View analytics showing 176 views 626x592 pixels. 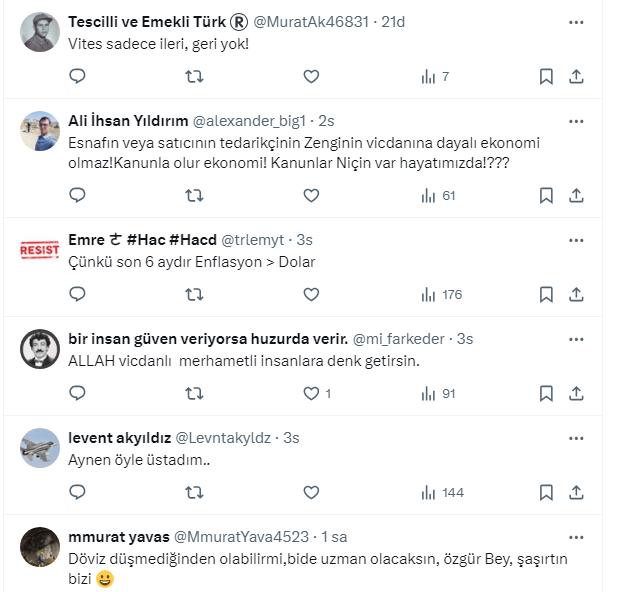coord(441,294)
